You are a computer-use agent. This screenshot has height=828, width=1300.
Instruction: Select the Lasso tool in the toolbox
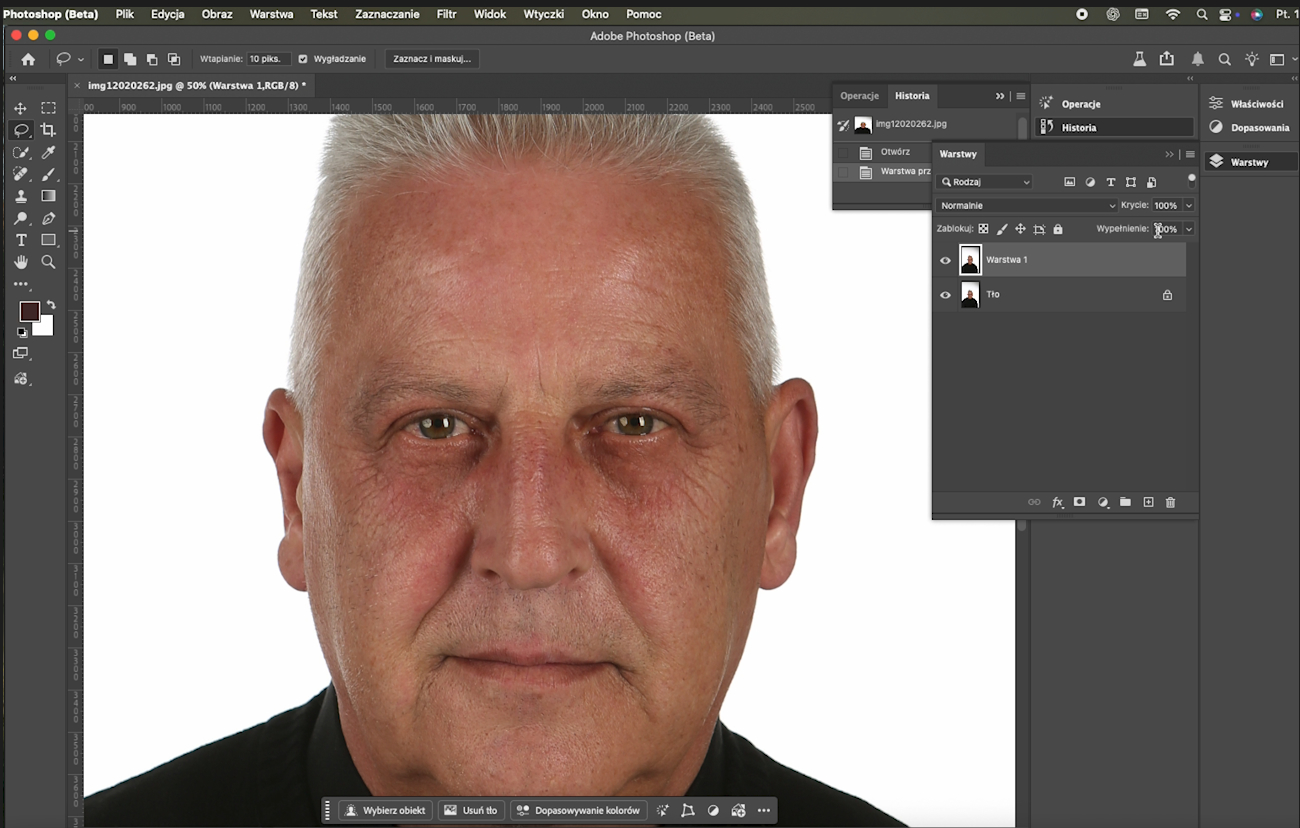coord(20,130)
